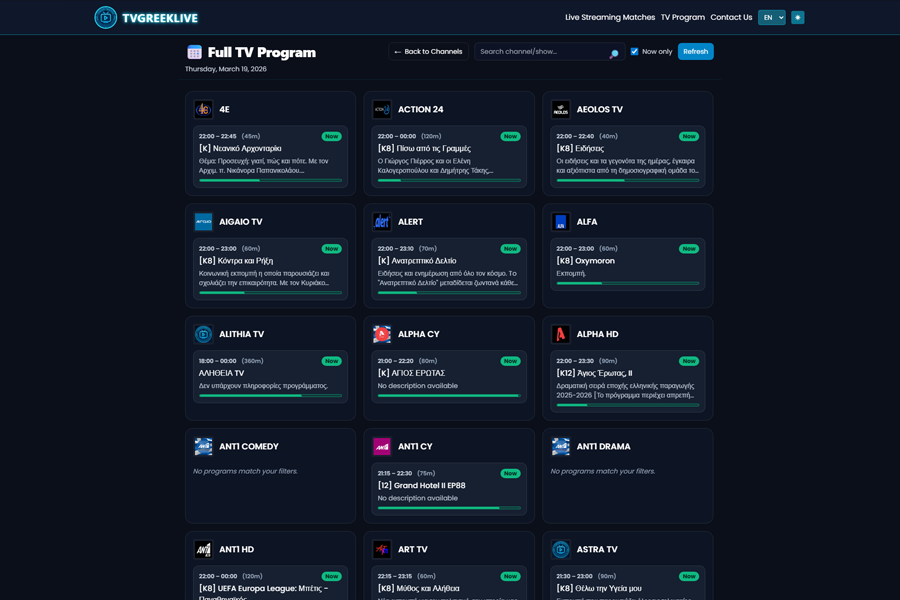Viewport: 900px width, 600px height.
Task: Click progress bar of Grand Hotel II EP88
Action: [449, 508]
